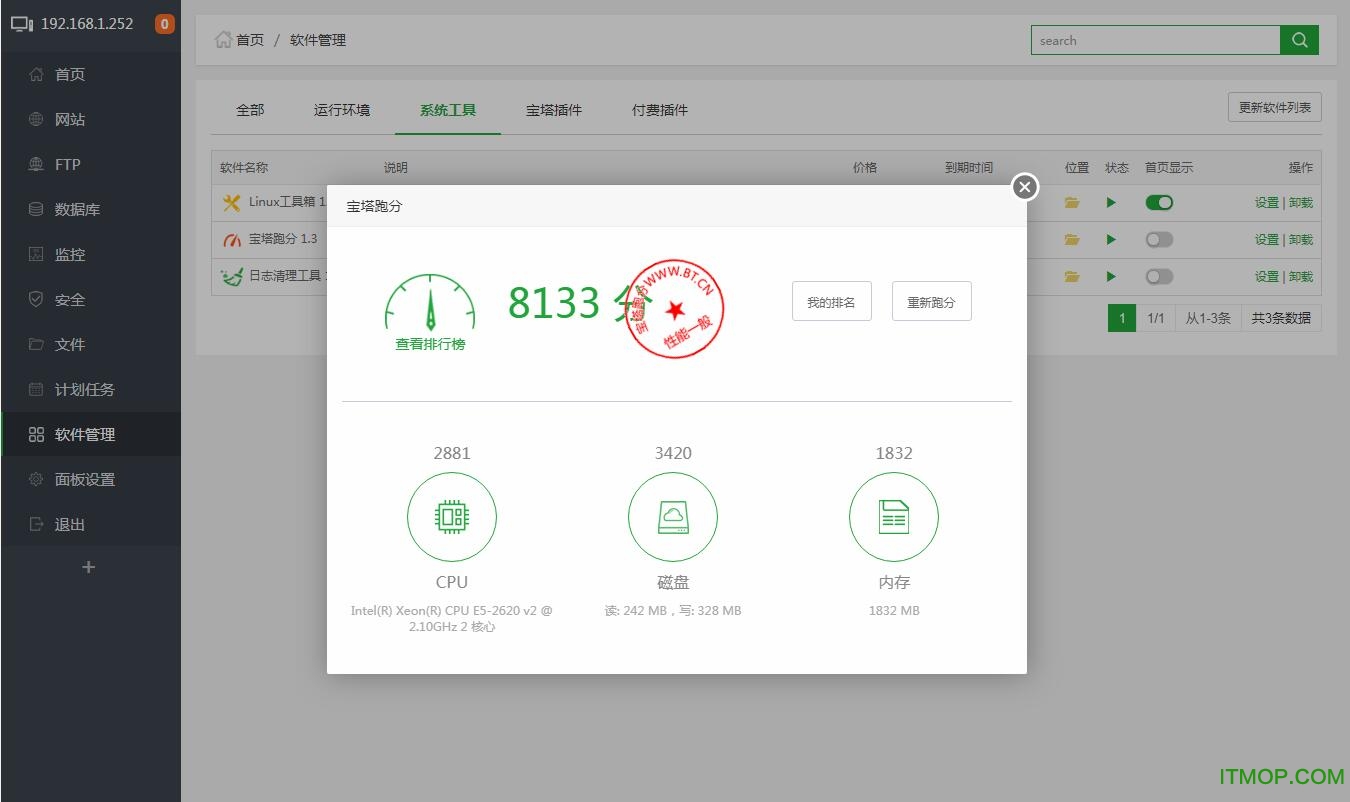Click the folder icon for Linux工具箱 row
This screenshot has width=1350, height=802.
coord(1071,202)
